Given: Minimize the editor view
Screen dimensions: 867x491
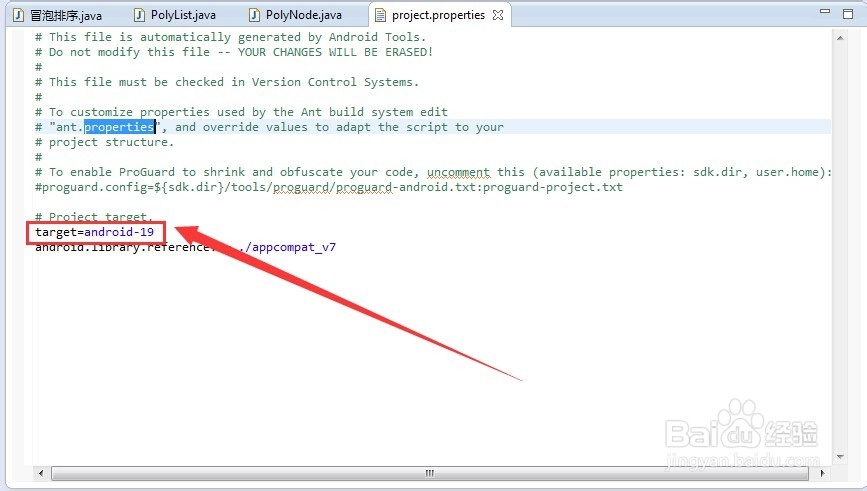Looking at the screenshot, I should coord(825,12).
